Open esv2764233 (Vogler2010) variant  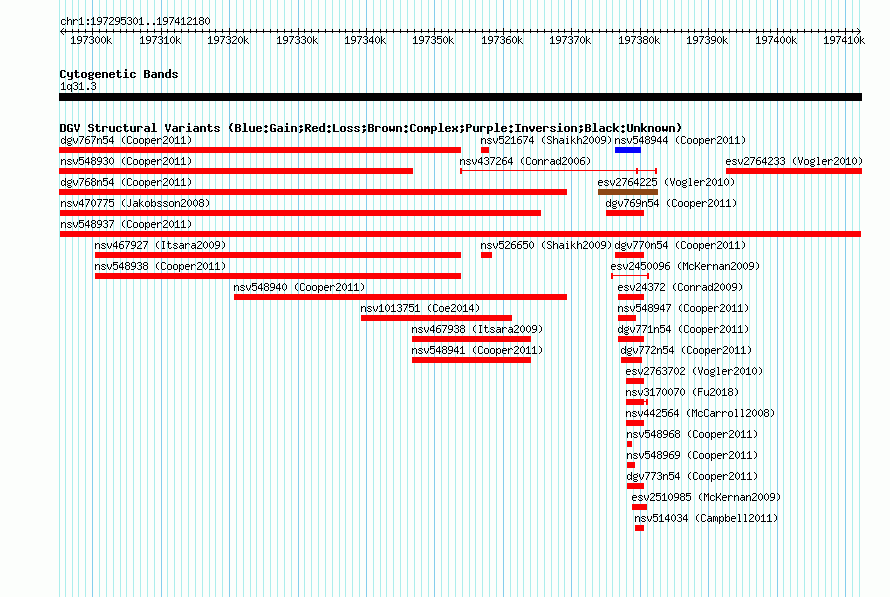[794, 161]
